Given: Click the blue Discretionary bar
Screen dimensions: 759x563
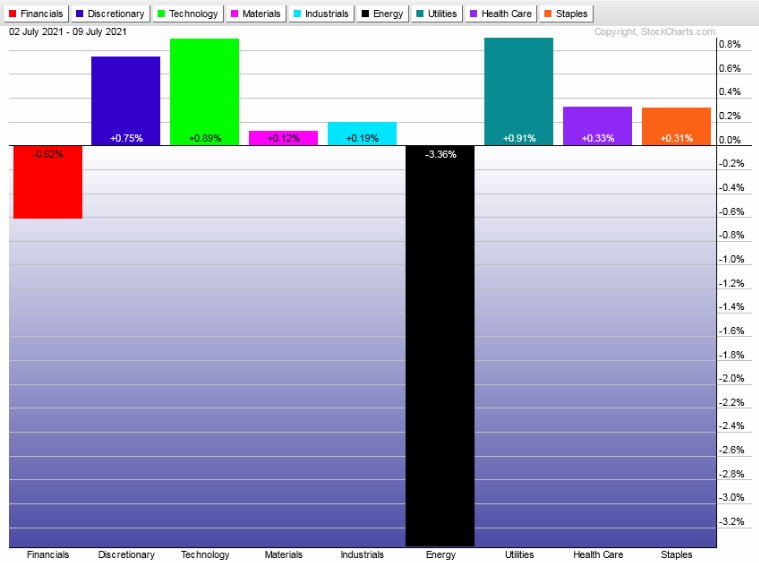Looking at the screenshot, I should pos(126,101).
